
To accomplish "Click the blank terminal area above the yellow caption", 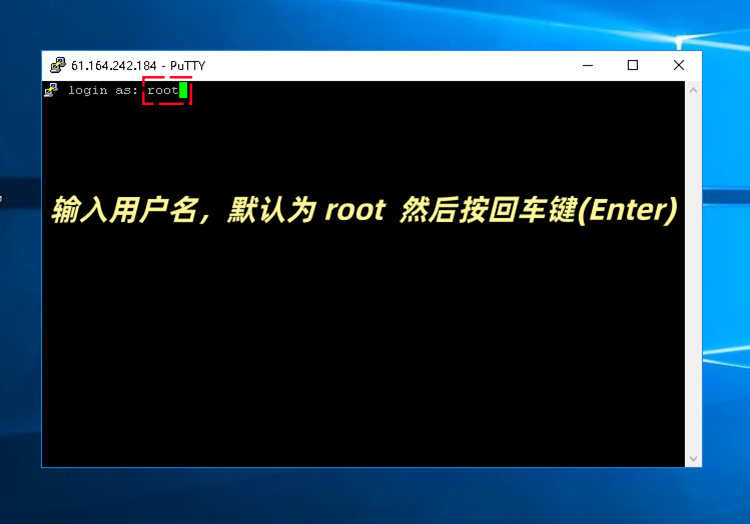I will [400, 140].
